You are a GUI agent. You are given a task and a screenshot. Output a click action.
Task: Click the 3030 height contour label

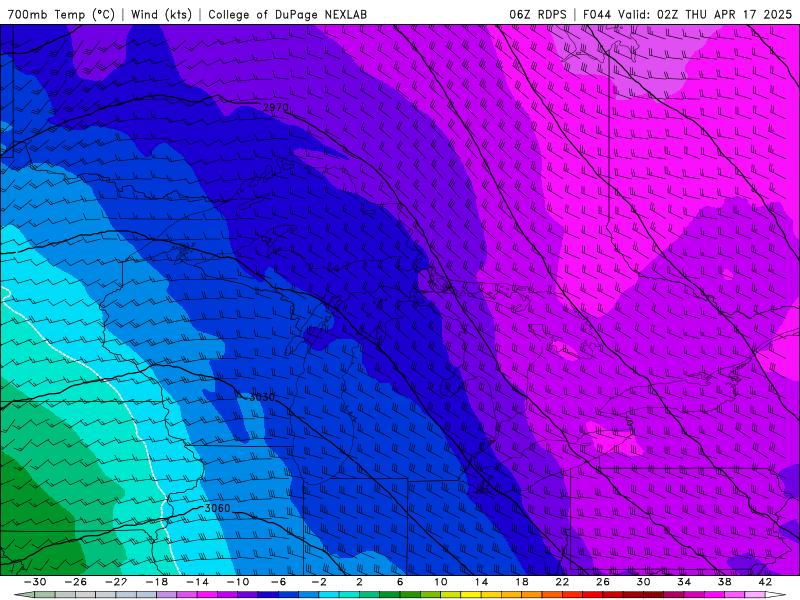262,397
